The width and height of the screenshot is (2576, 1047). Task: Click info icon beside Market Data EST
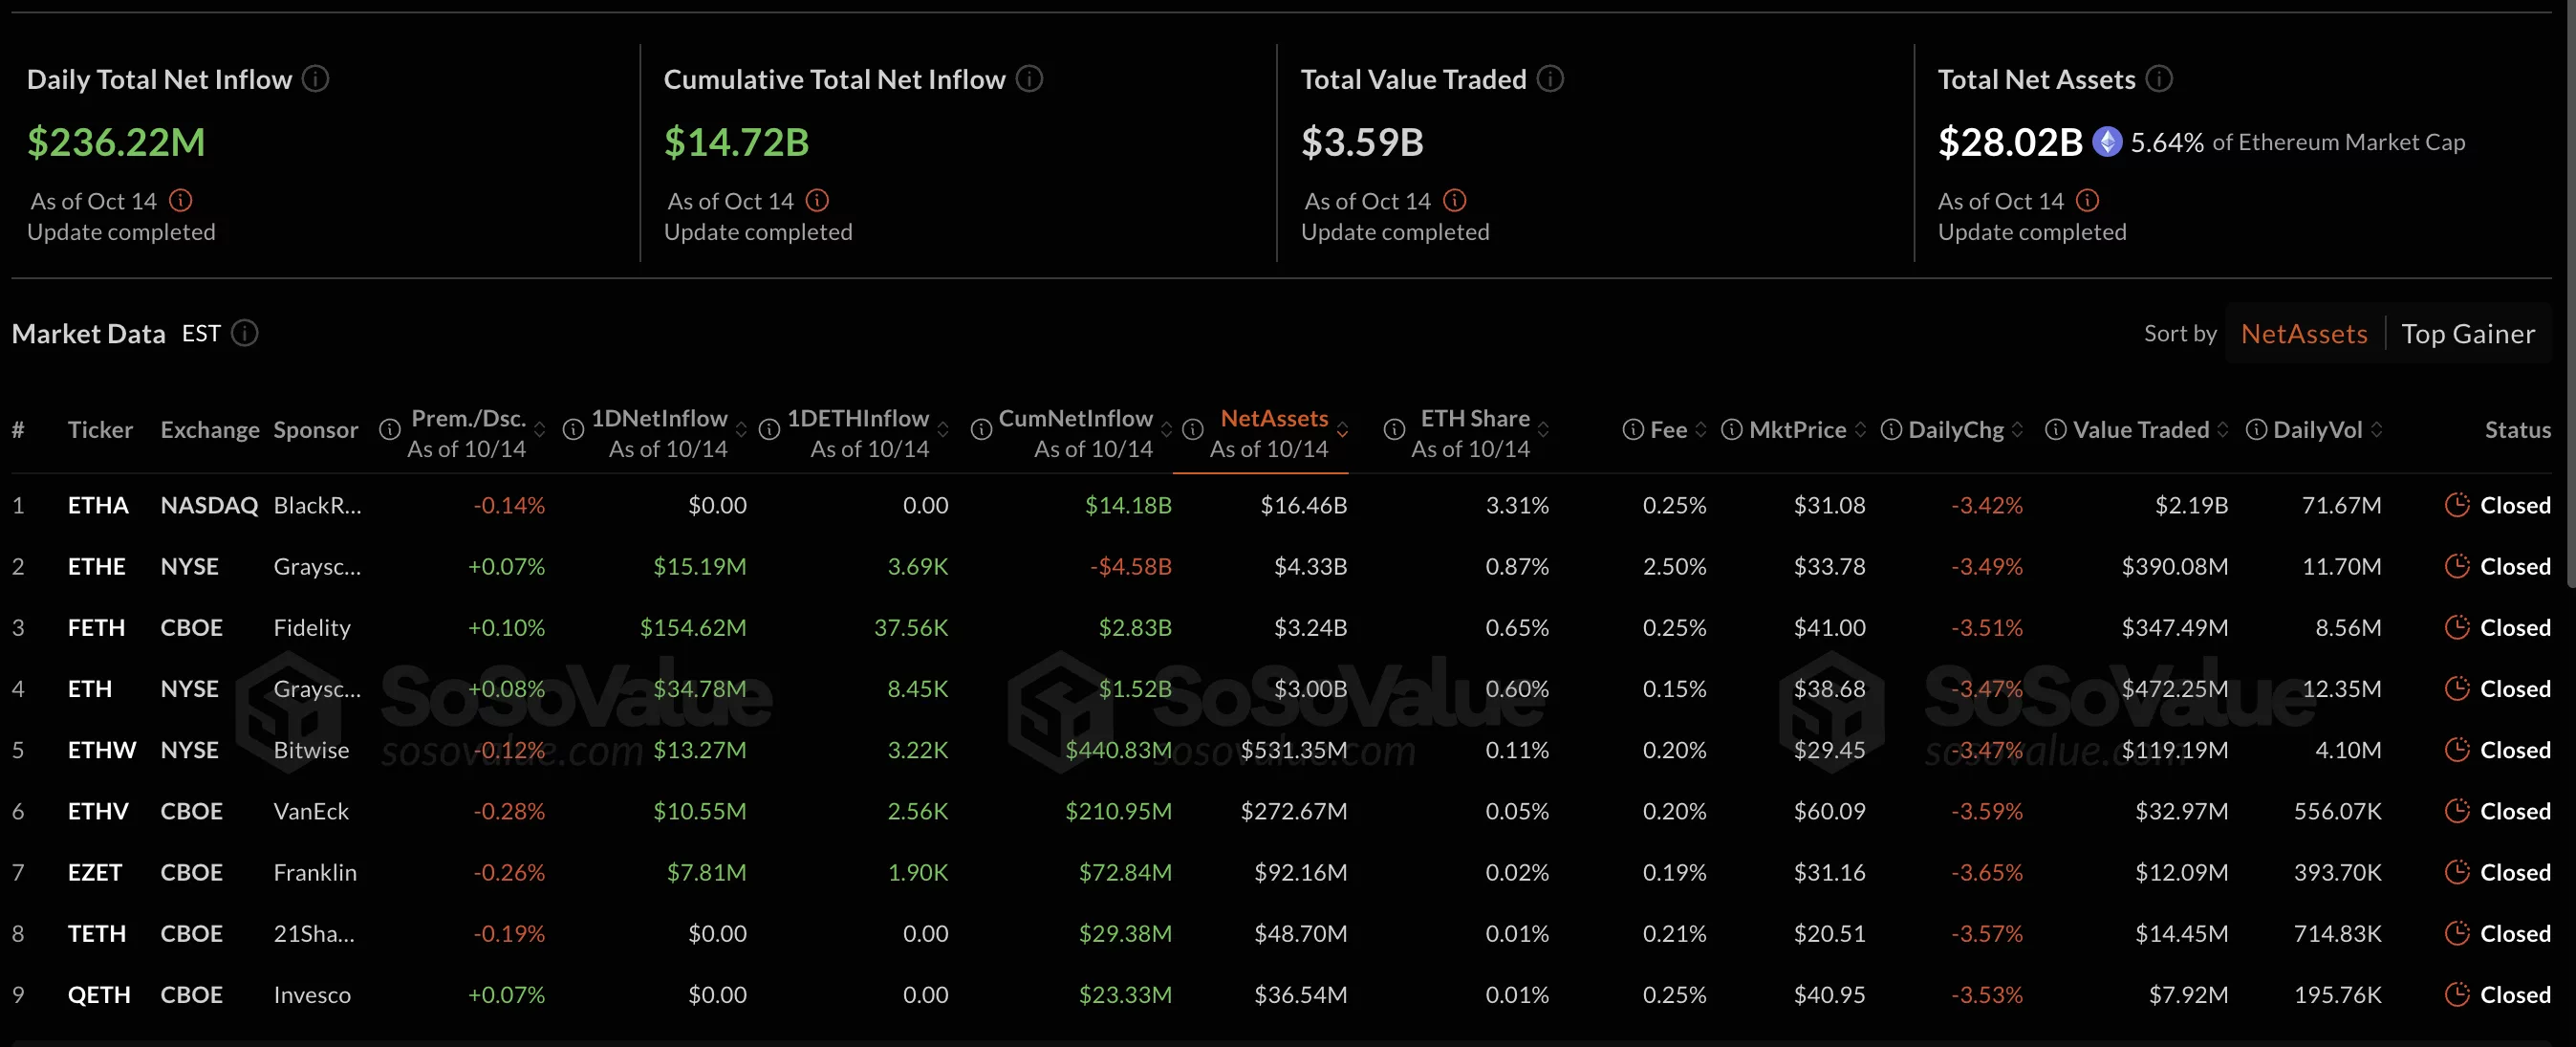click(x=245, y=333)
